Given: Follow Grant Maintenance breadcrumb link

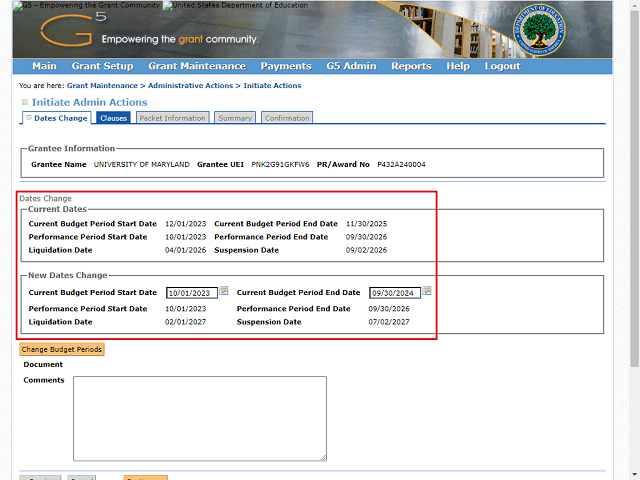Looking at the screenshot, I should [102, 86].
